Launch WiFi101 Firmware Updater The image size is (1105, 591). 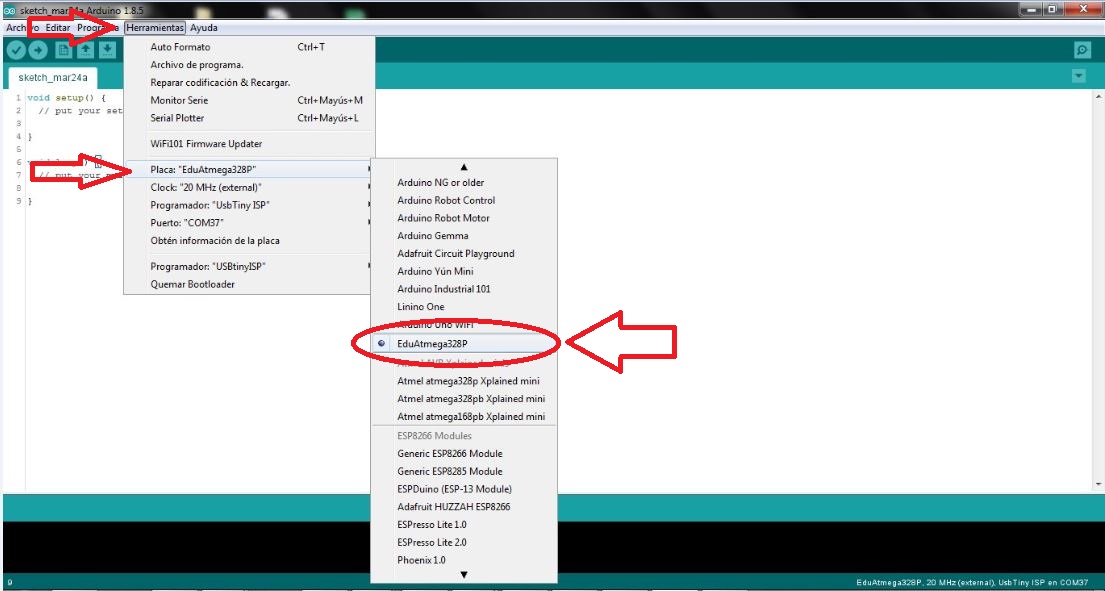pyautogui.click(x=249, y=144)
